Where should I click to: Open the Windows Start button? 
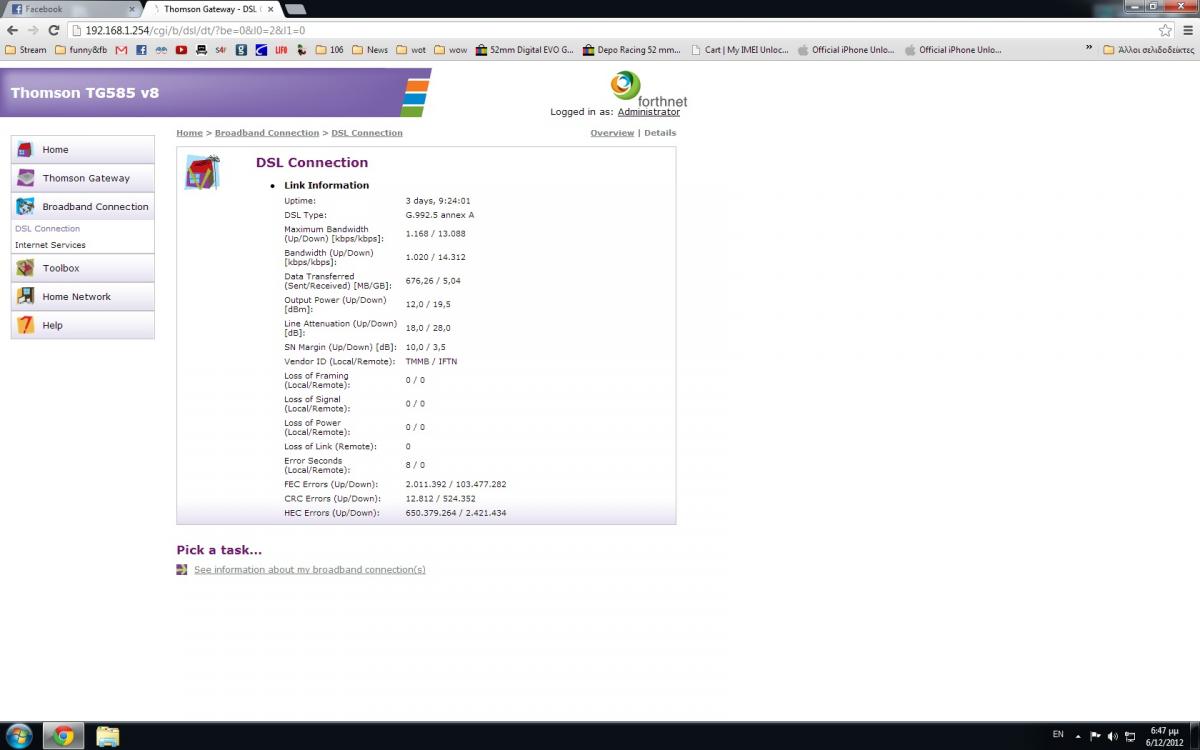(19, 736)
